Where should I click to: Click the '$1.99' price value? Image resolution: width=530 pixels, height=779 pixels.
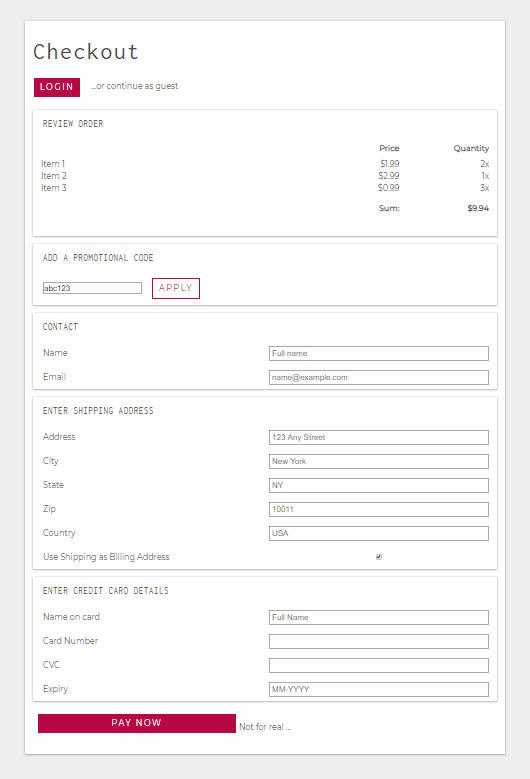pyautogui.click(x=390, y=163)
